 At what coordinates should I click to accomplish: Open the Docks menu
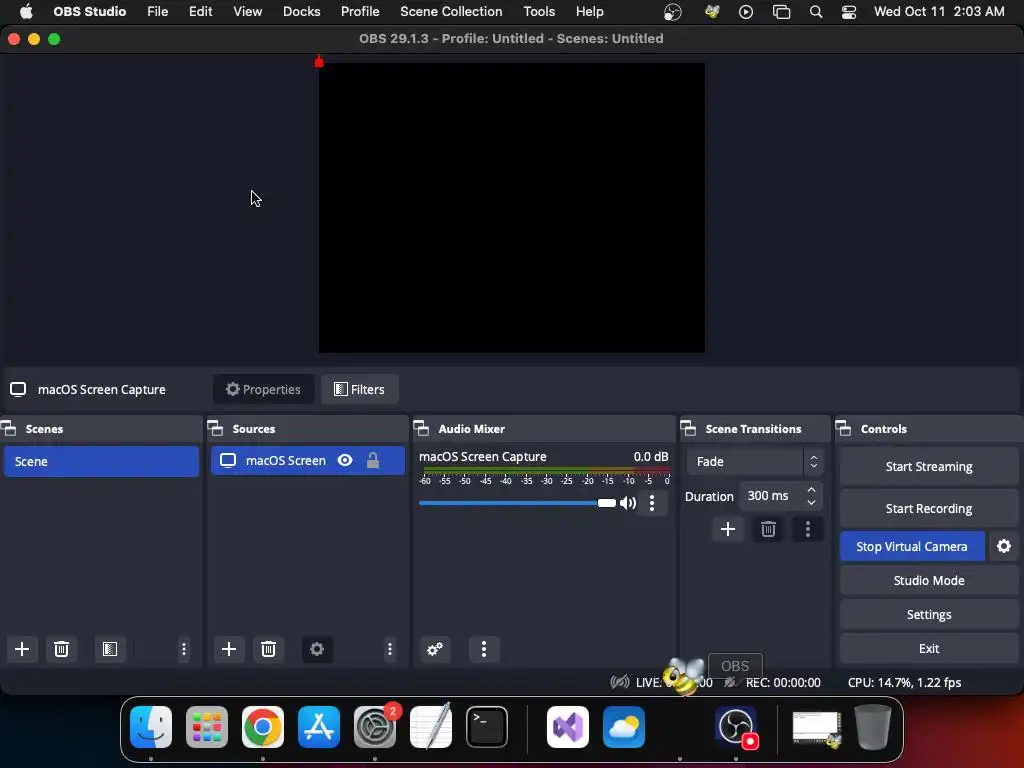point(301,12)
